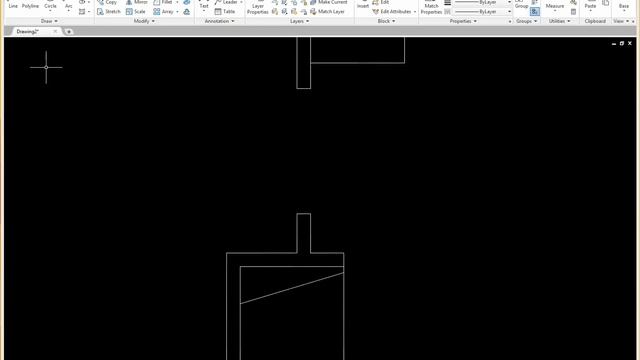Click the Insert block tool
The image size is (640, 360).
point(363,6)
